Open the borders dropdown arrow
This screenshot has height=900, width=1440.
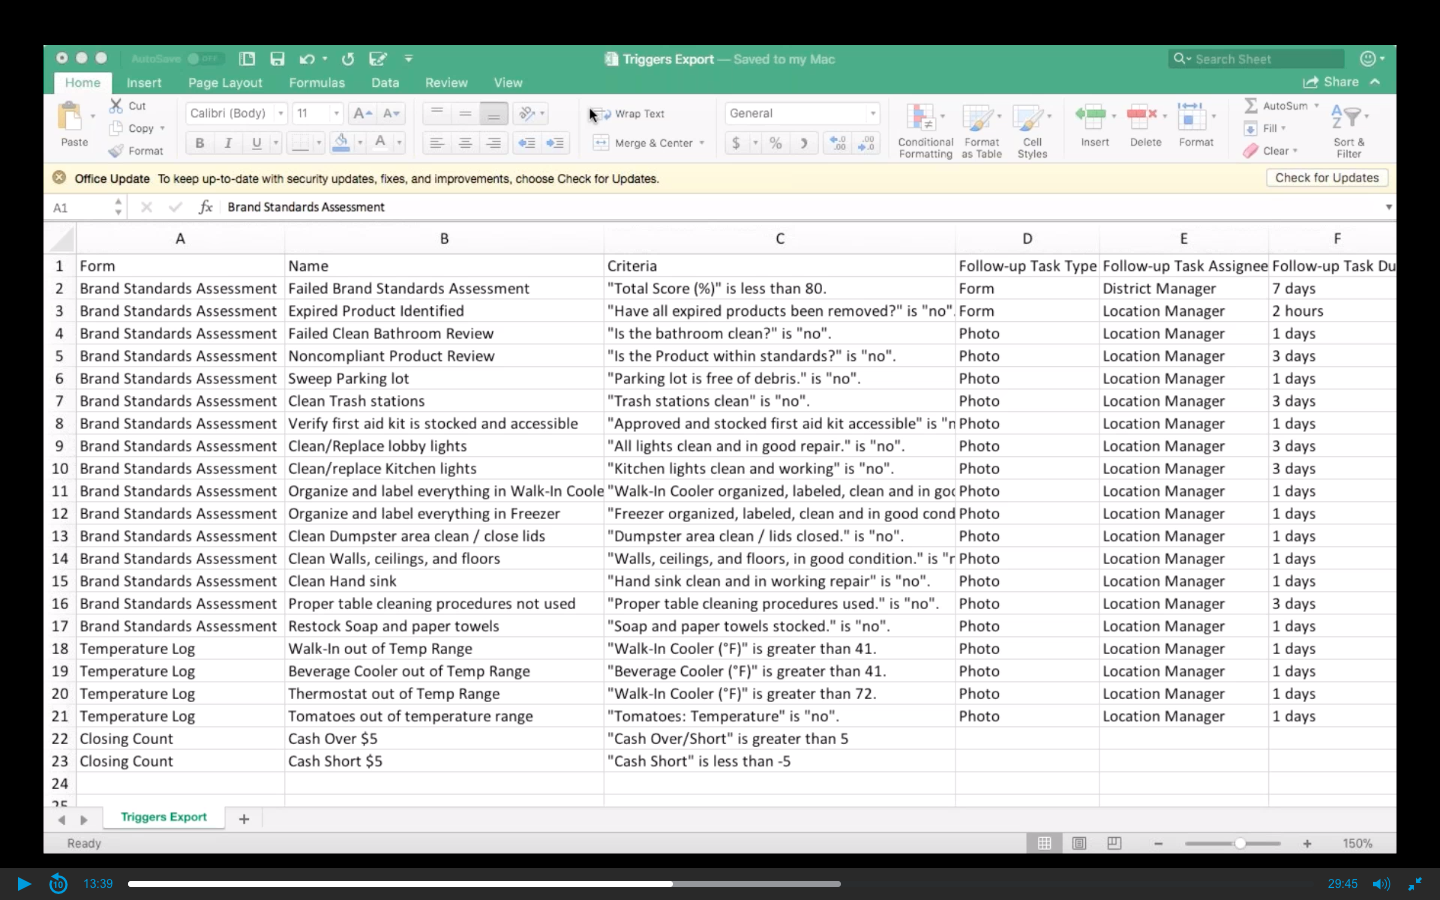click(x=319, y=143)
